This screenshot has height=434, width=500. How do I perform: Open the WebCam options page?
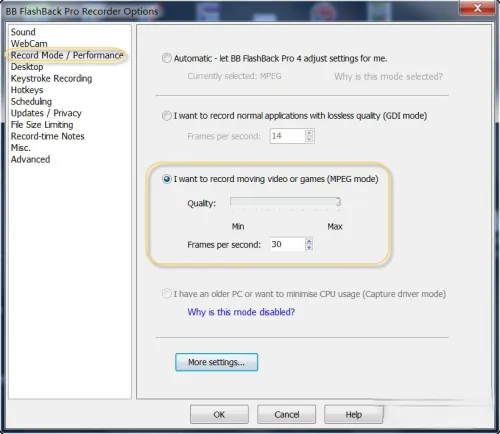29,44
